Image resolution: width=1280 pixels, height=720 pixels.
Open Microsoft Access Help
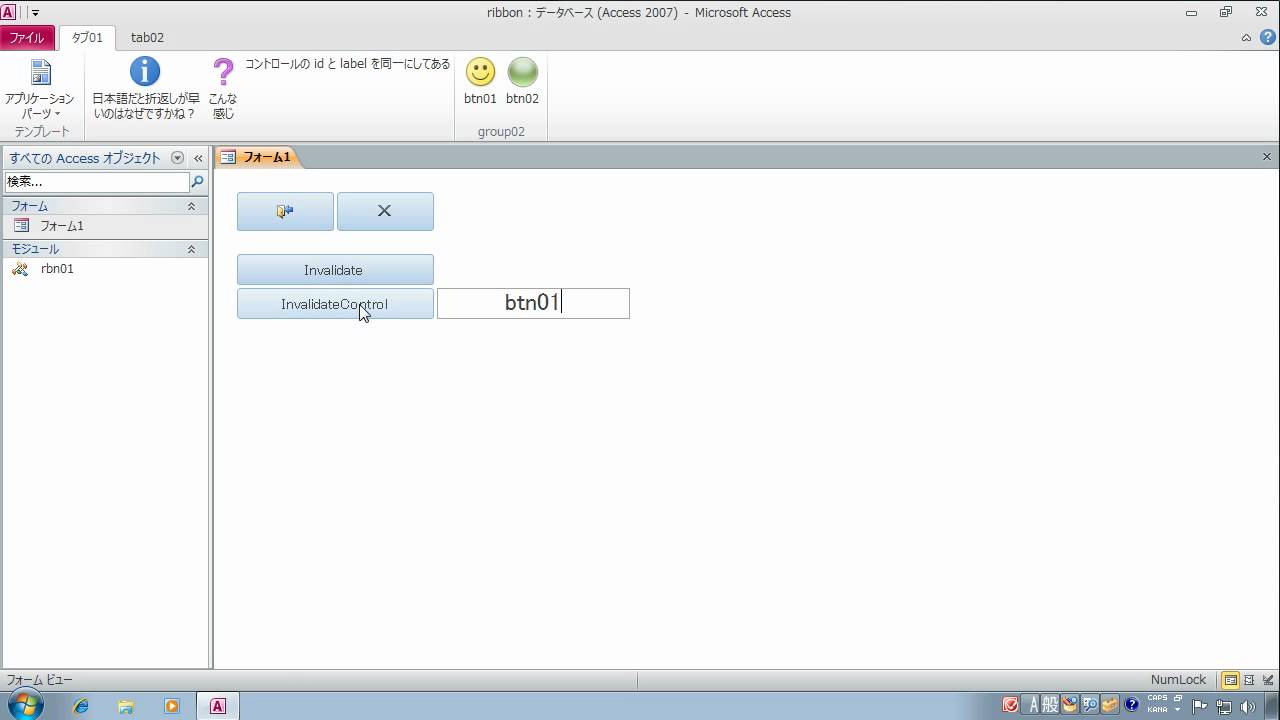1267,38
